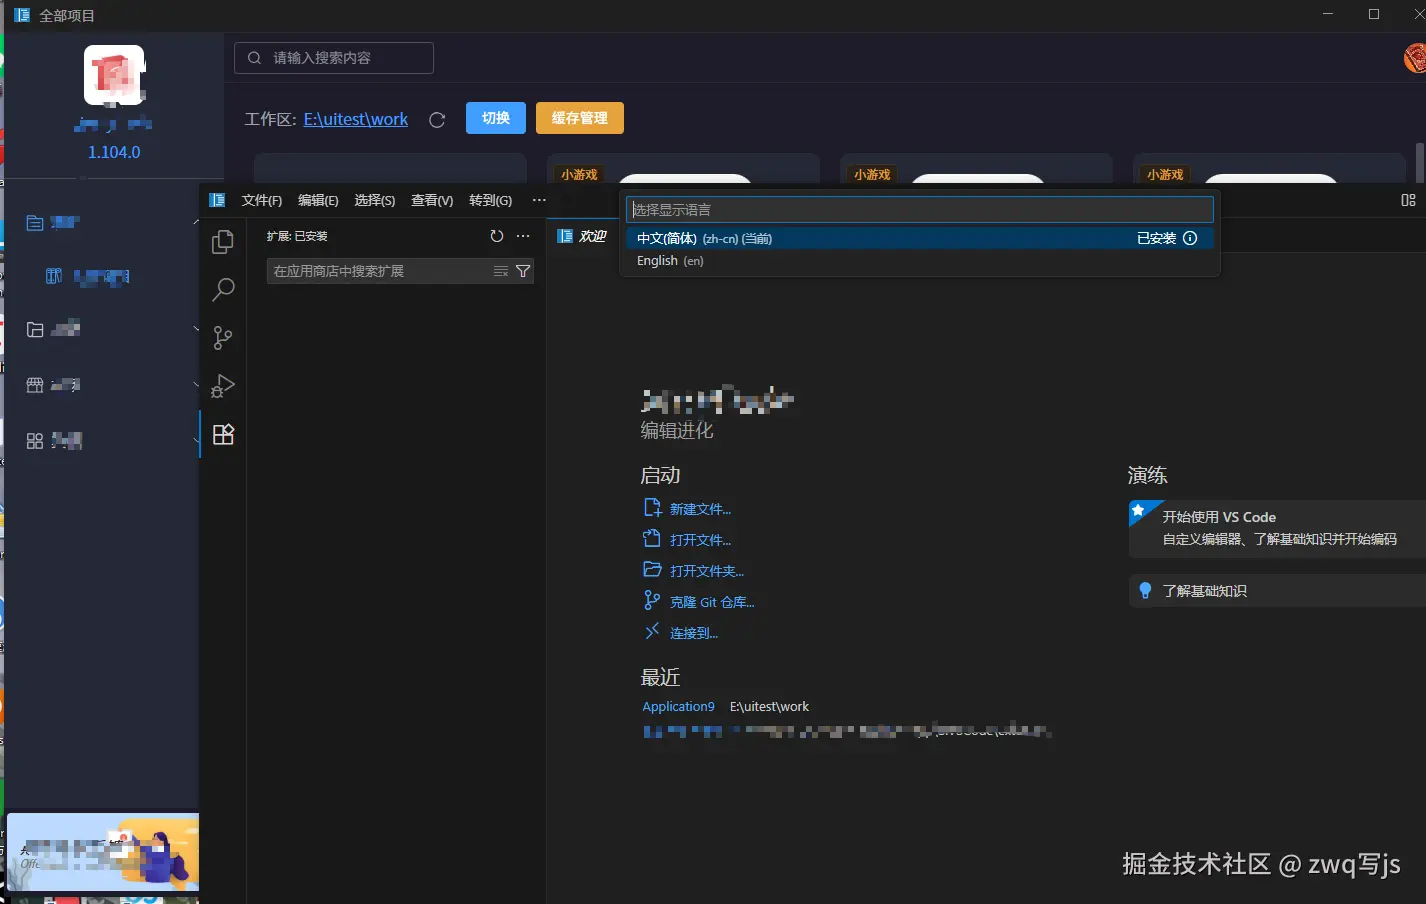Expand the hidden menu bar items (…)
Viewport: 1426px width, 904px height.
[x=539, y=200]
